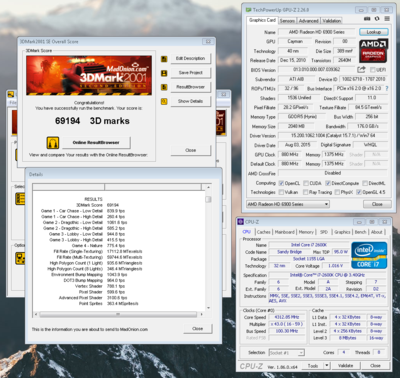Image resolution: width=400 pixels, height=378 pixels.
Task: Toggle the DirectML checkbox
Action: [x=365, y=183]
